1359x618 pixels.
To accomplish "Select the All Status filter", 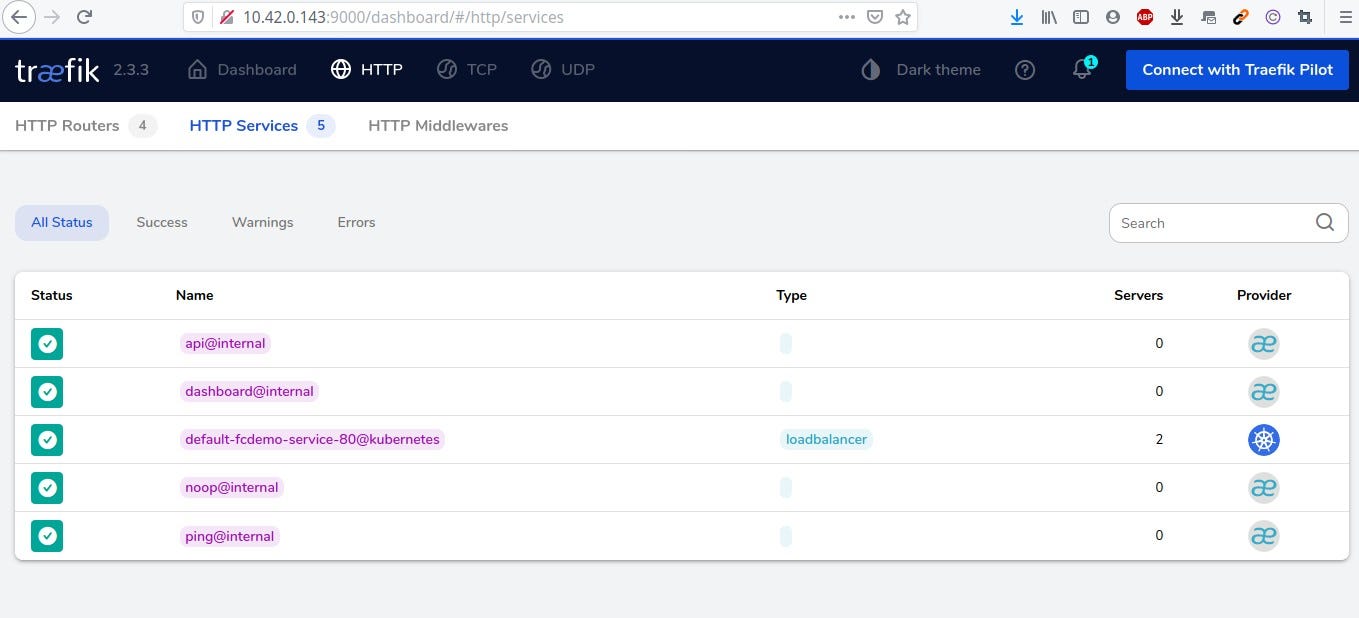I will [62, 223].
